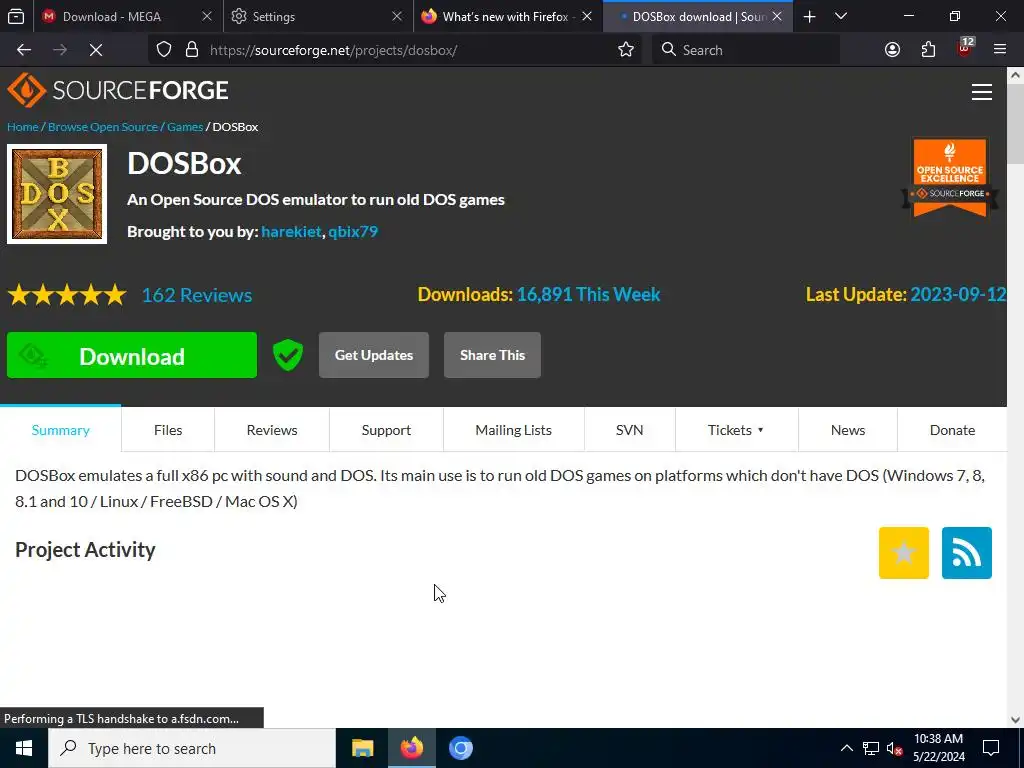Select the Donate tab

(952, 430)
